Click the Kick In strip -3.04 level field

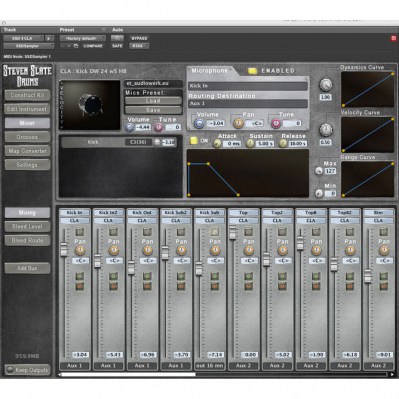pos(80,355)
